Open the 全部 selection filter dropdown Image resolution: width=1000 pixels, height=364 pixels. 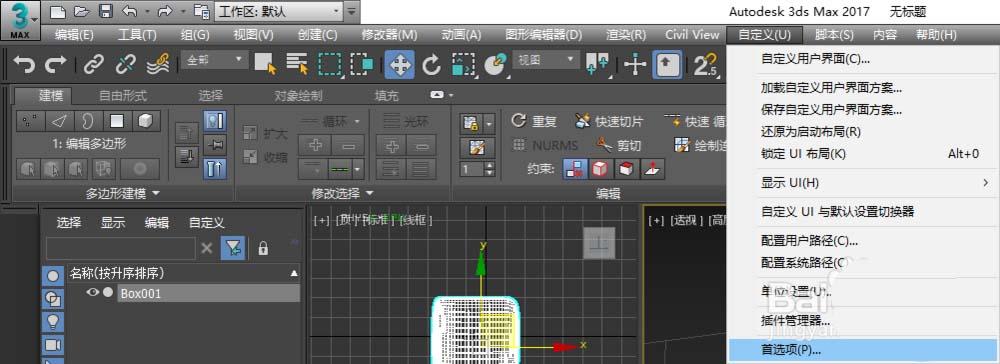[214, 61]
